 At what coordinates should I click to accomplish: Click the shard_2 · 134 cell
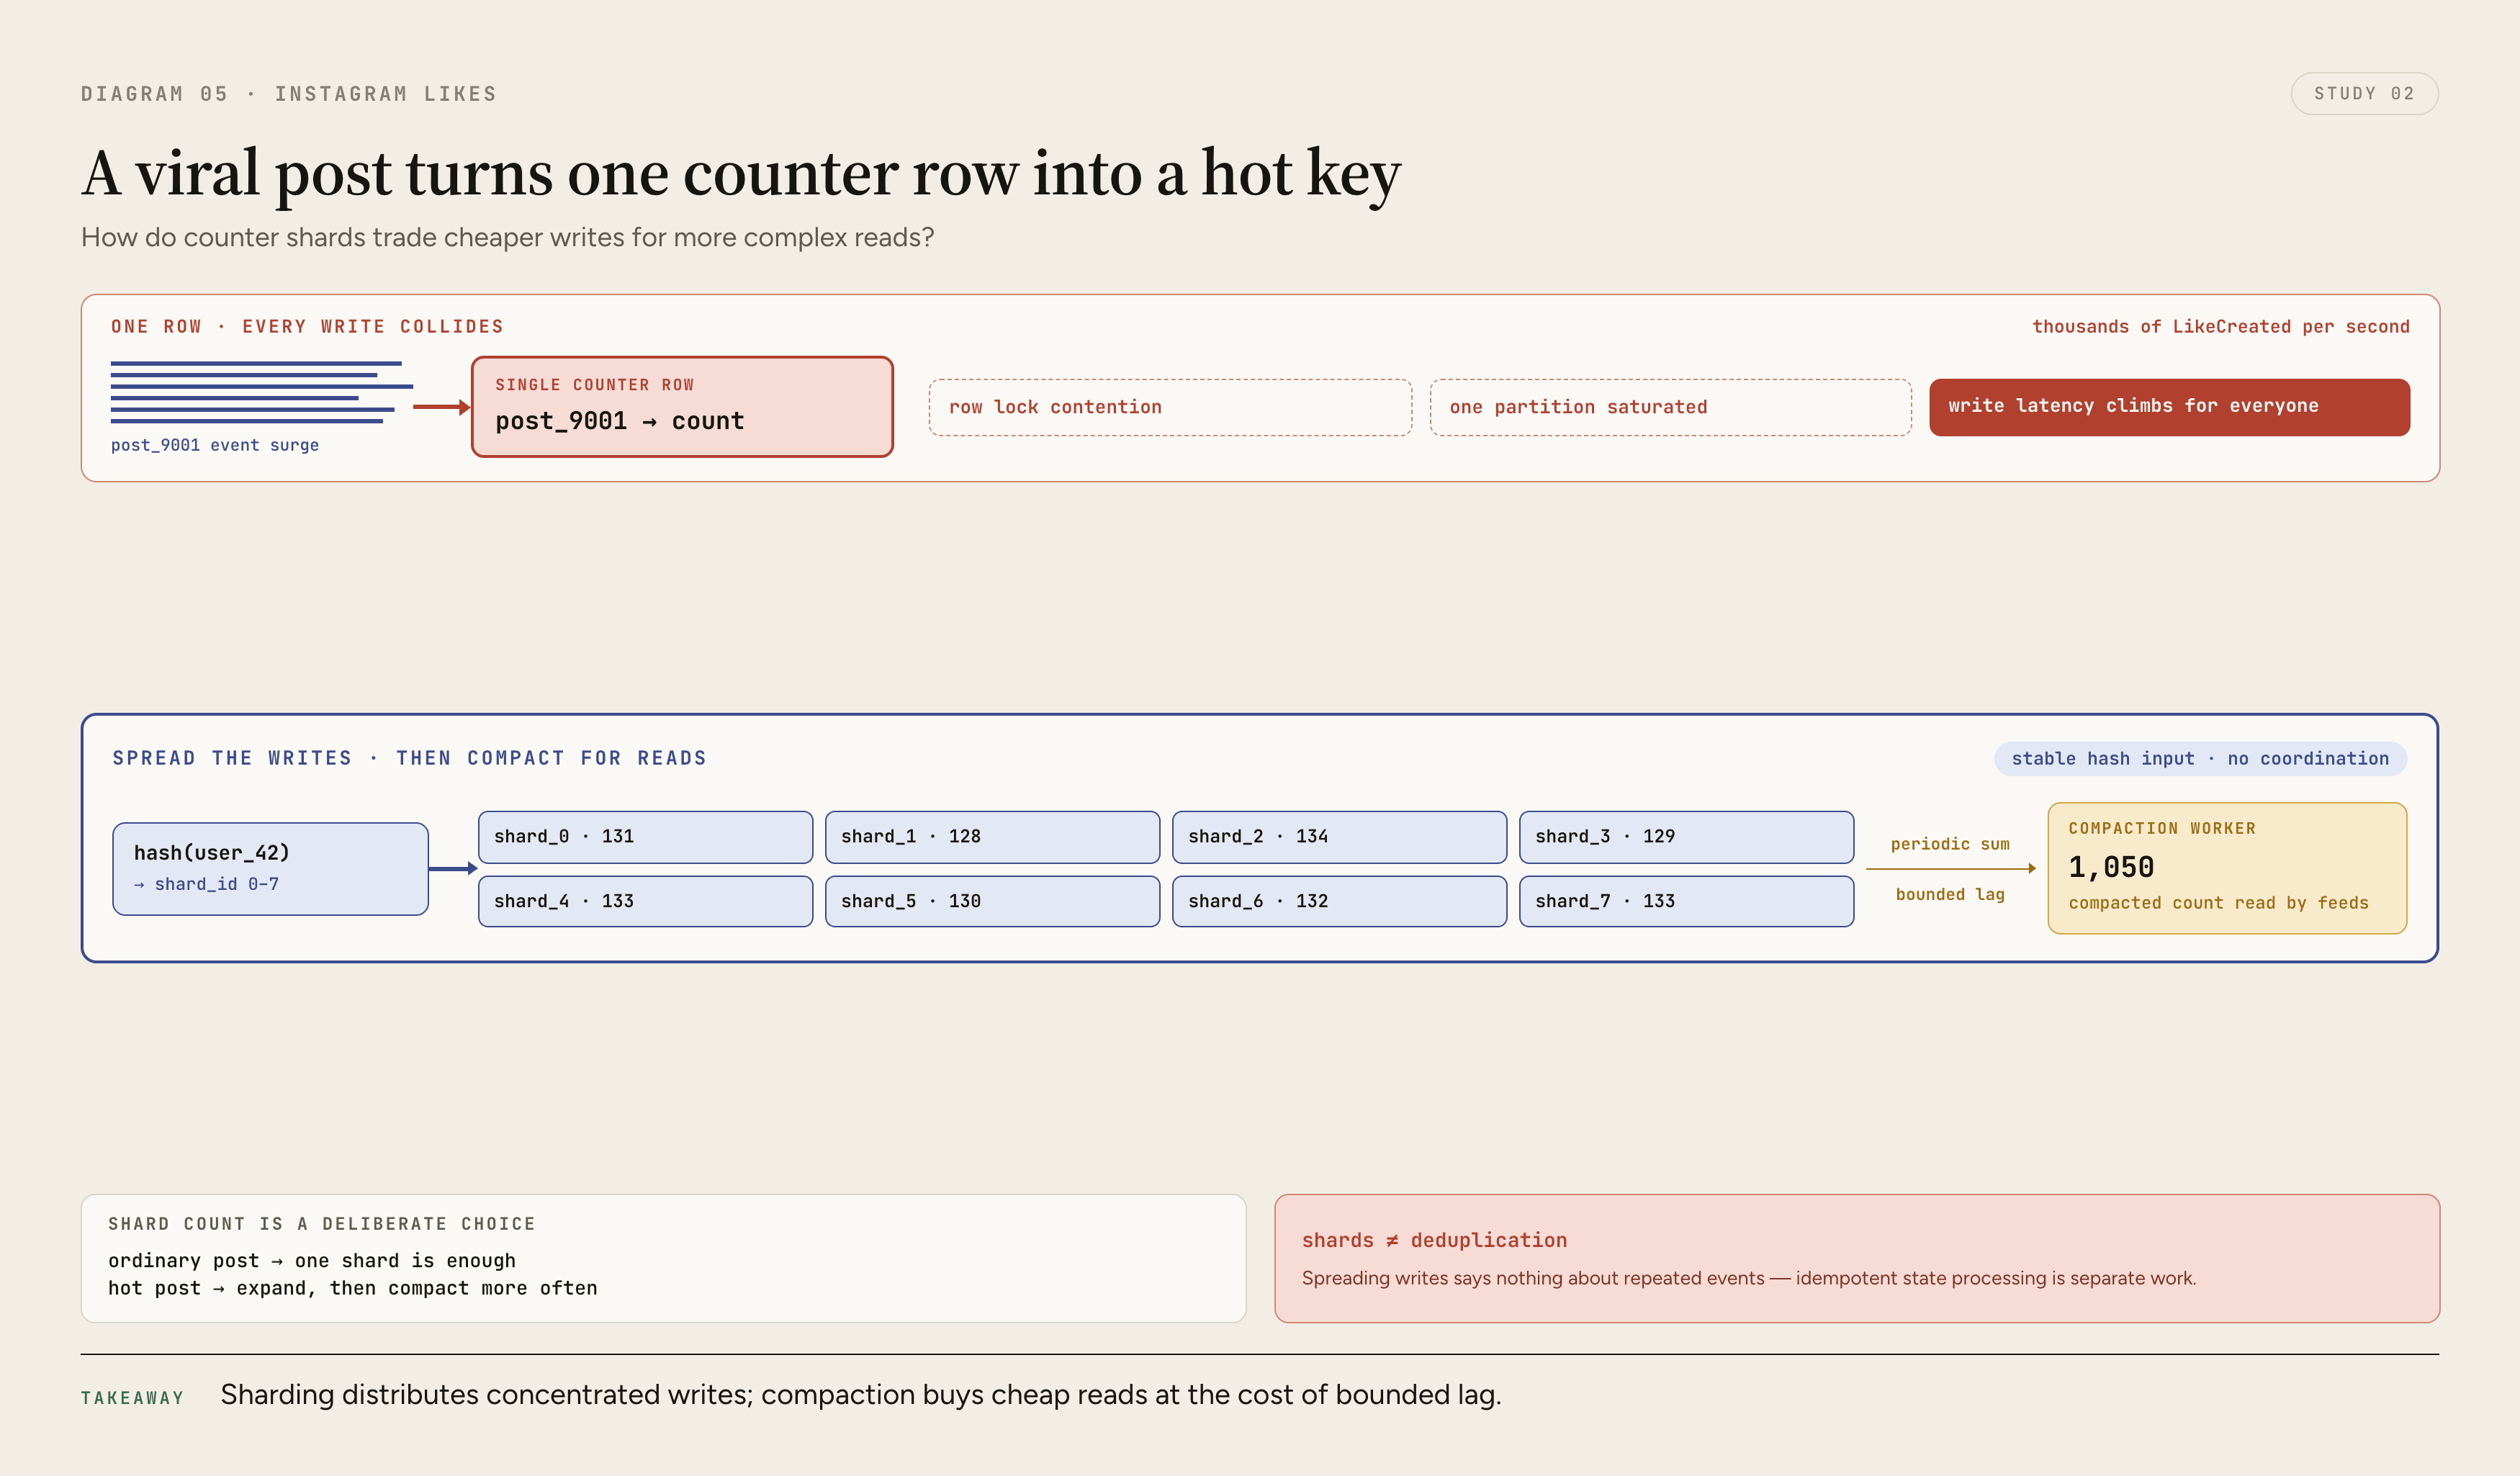[1339, 837]
